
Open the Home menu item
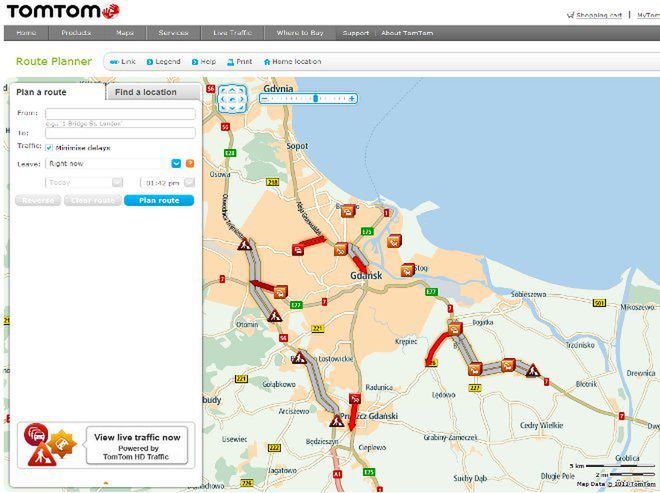[26, 33]
